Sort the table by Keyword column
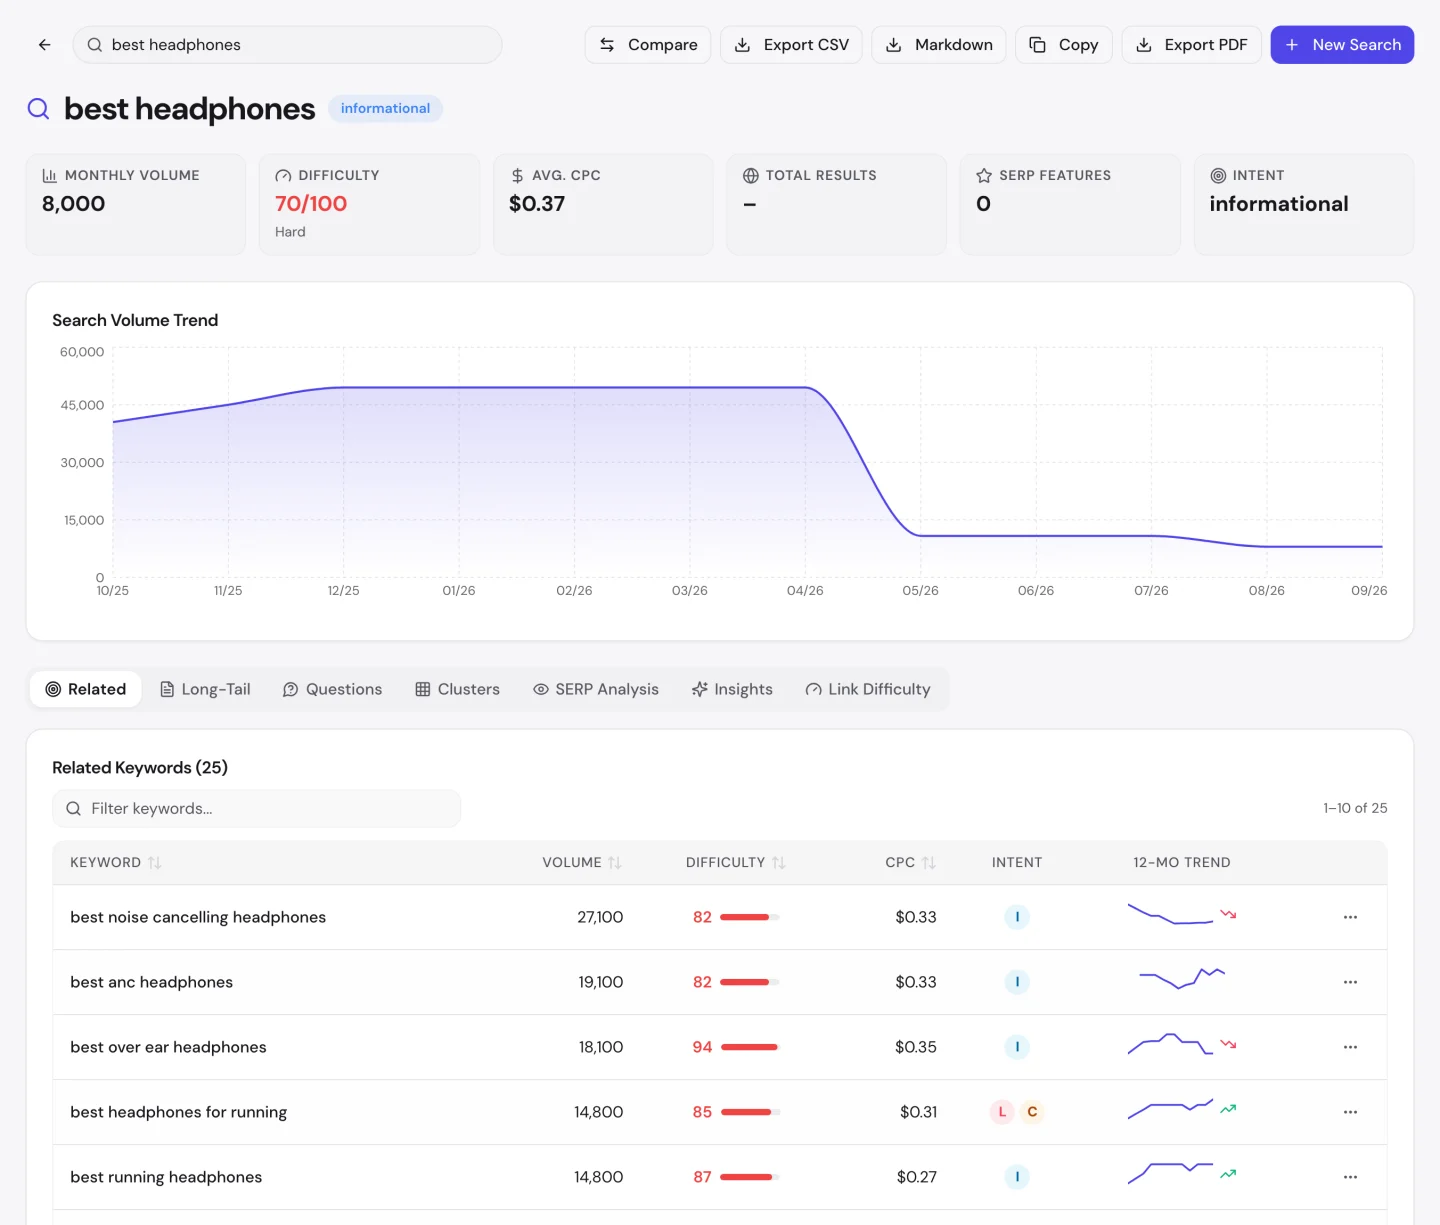The image size is (1440, 1225). click(x=115, y=862)
